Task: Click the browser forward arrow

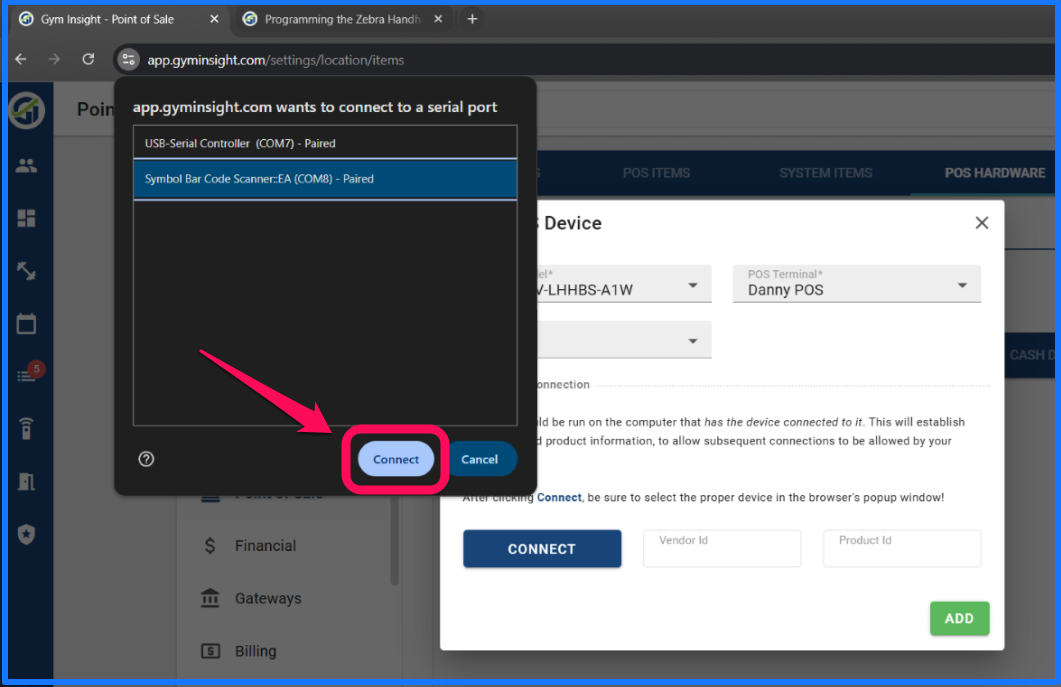Action: point(54,60)
